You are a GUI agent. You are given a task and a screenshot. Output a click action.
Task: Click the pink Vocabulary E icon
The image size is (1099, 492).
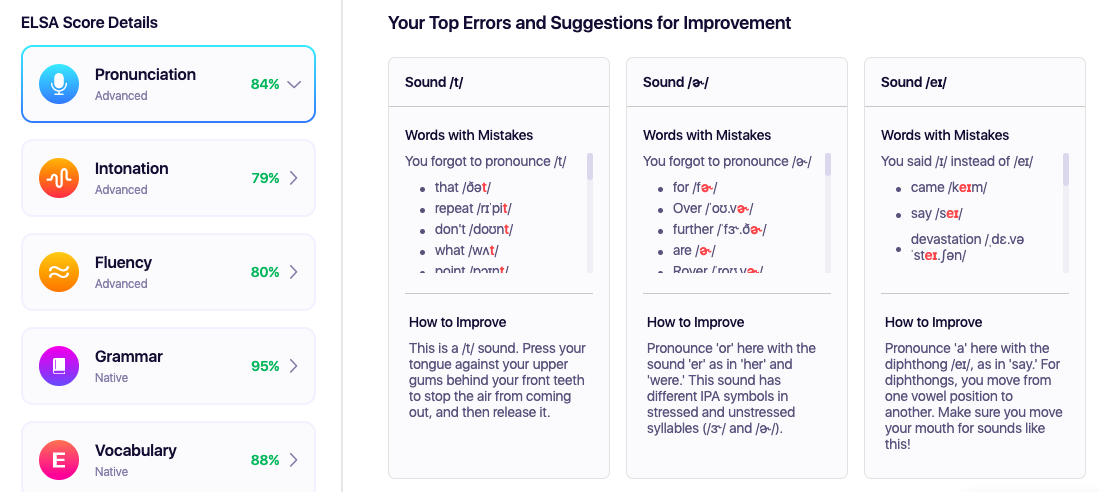[x=59, y=460]
